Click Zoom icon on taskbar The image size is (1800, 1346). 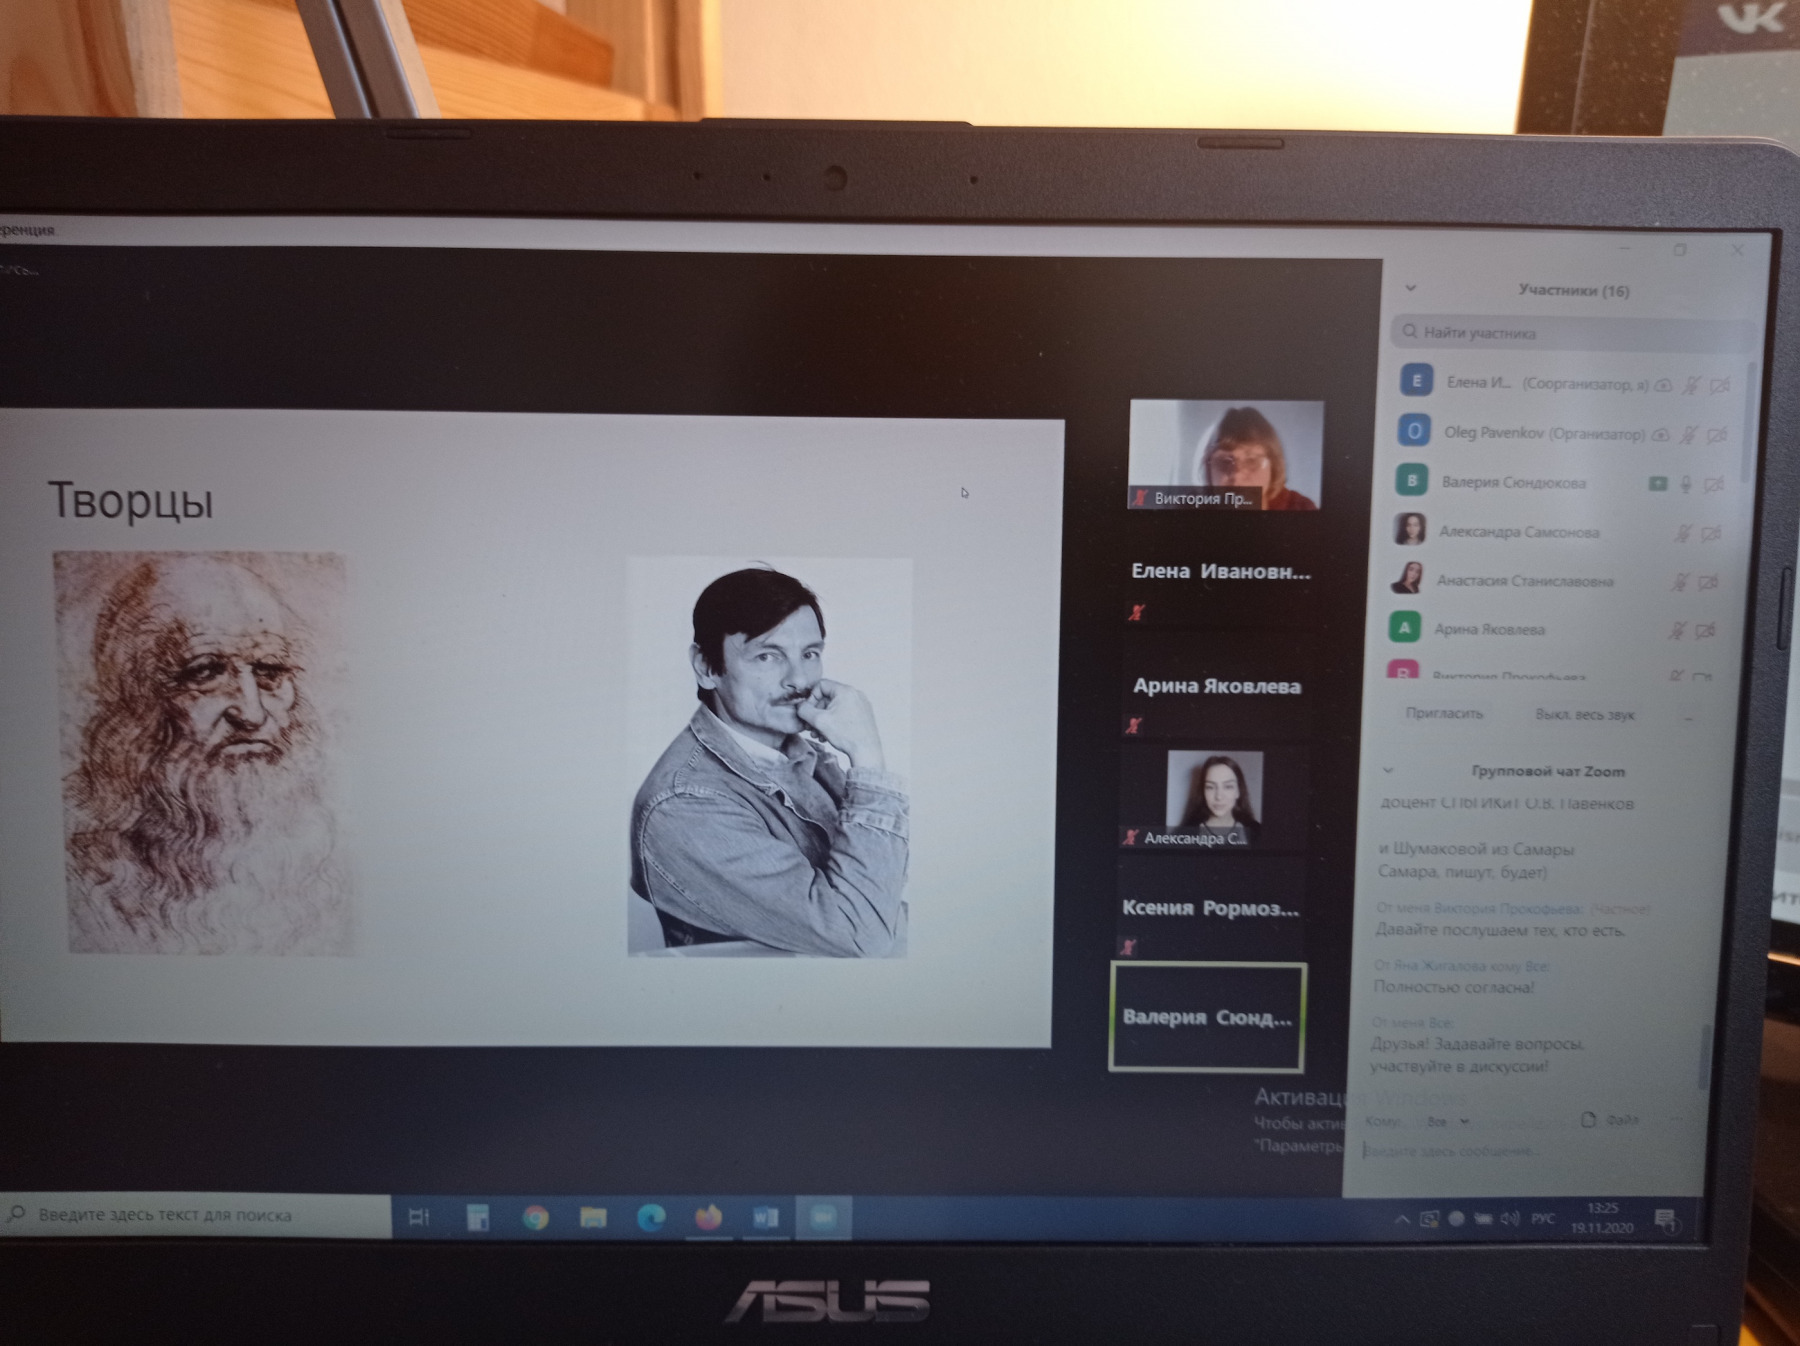tap(823, 1217)
